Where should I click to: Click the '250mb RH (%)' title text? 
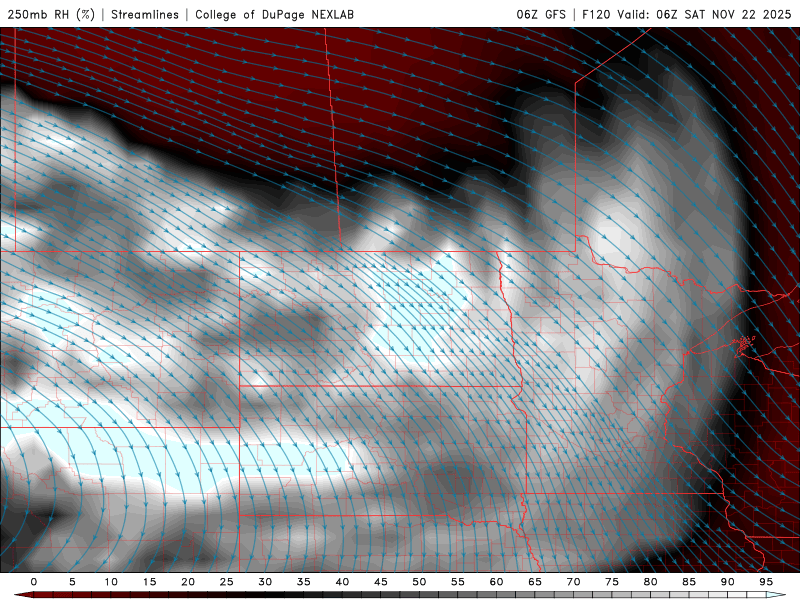click(51, 14)
